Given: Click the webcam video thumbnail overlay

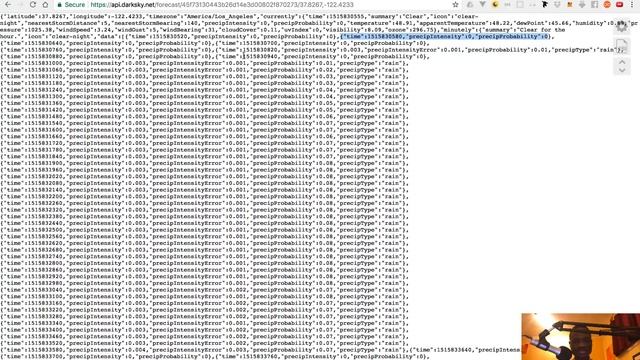Looking at the screenshot, I should click(x=580, y=337).
